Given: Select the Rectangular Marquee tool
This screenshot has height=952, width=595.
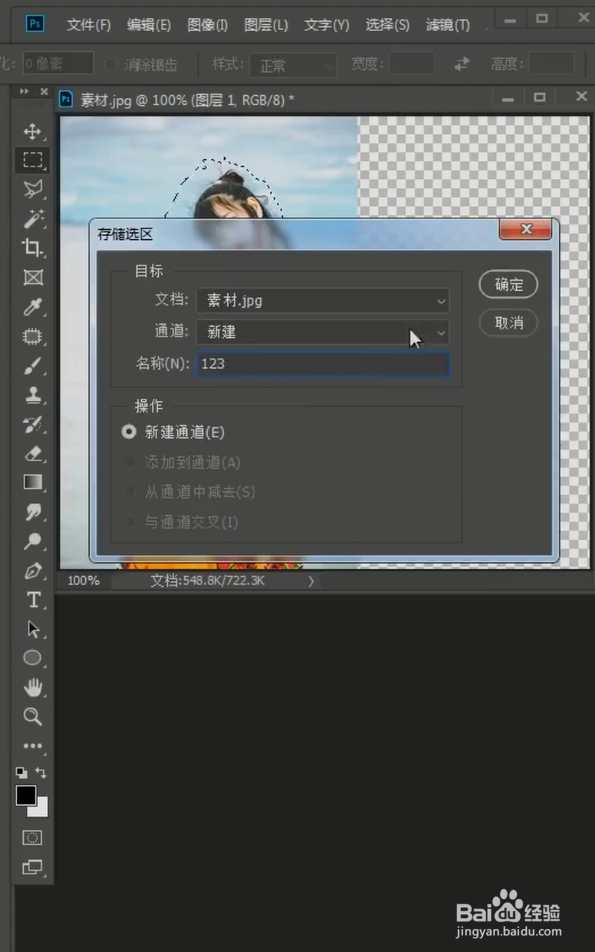Looking at the screenshot, I should click(32, 160).
